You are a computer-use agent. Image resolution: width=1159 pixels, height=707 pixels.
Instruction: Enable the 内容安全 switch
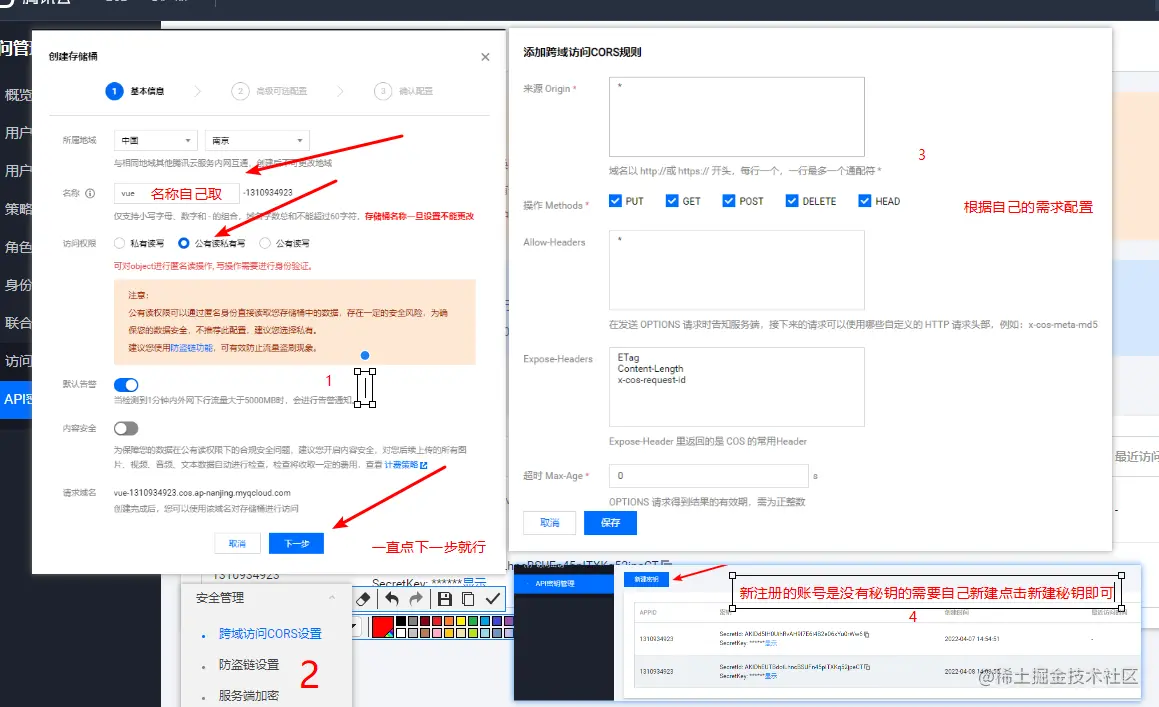click(x=126, y=428)
